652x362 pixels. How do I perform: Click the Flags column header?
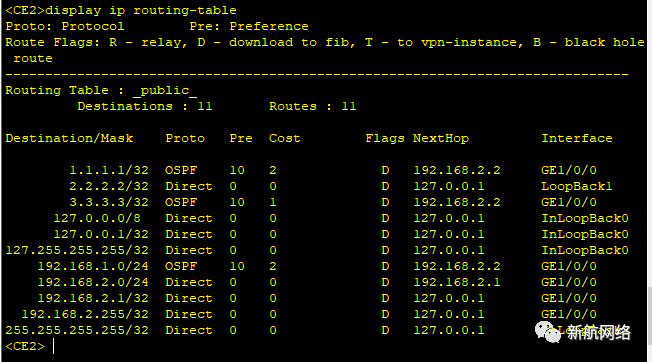pyautogui.click(x=385, y=138)
